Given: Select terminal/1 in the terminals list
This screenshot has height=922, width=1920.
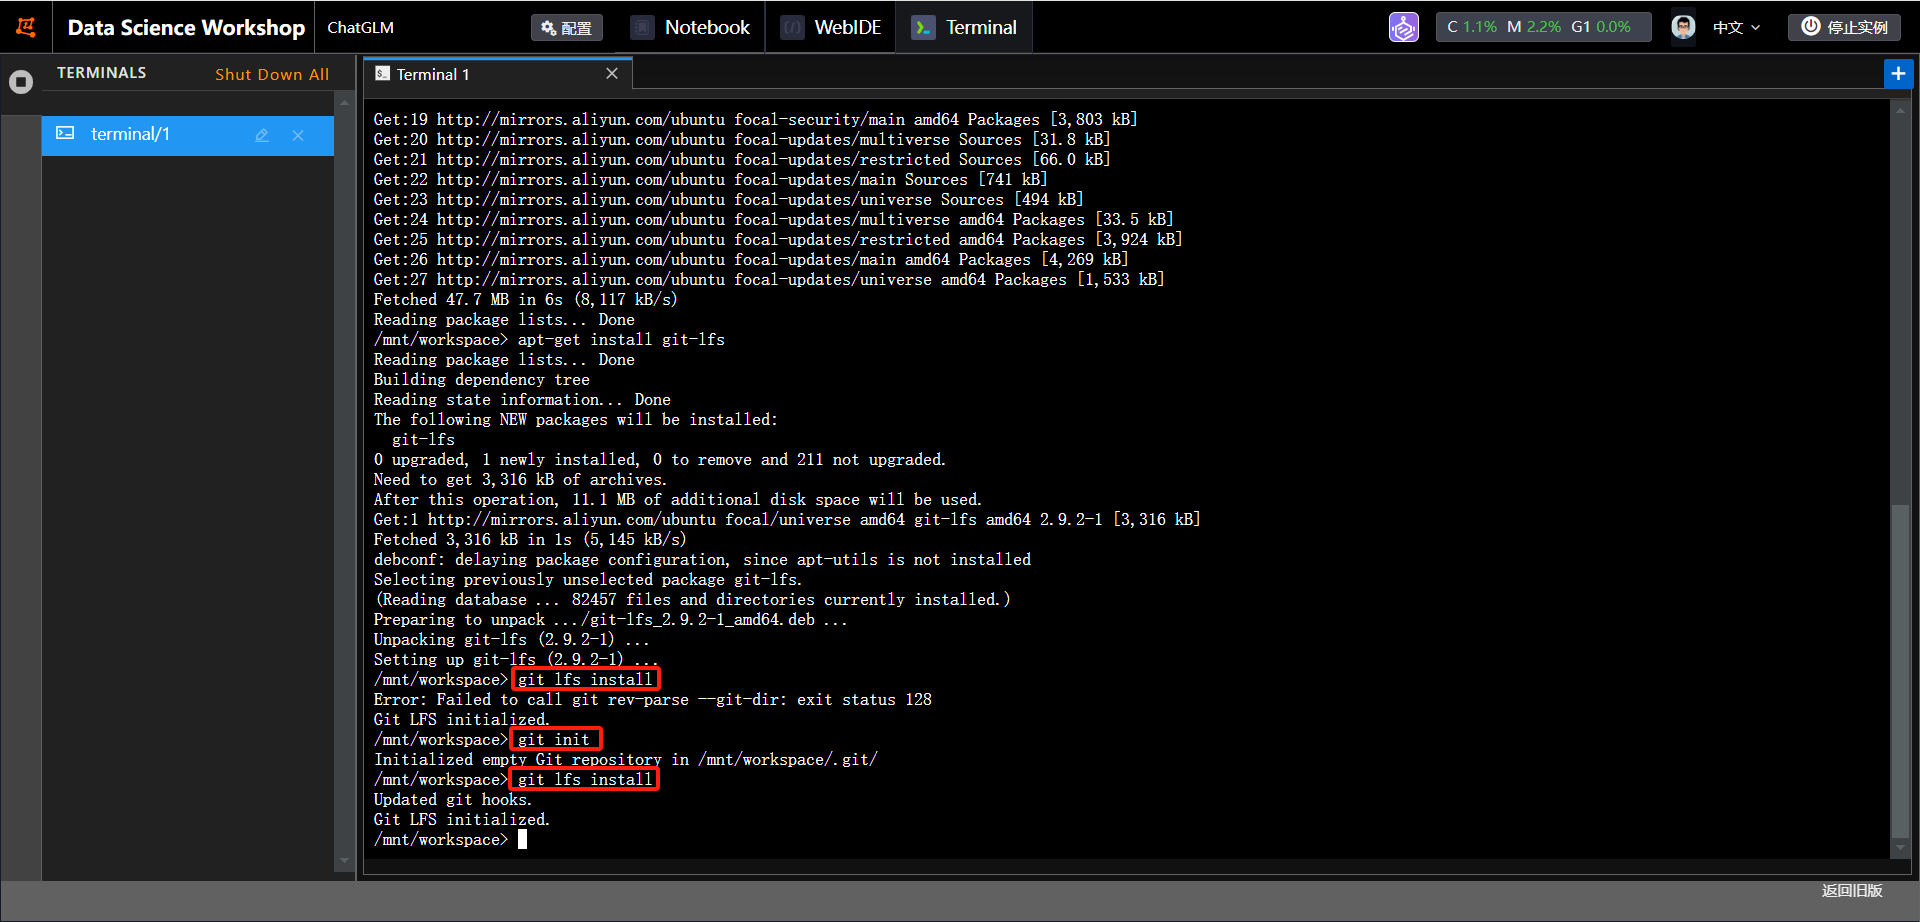Looking at the screenshot, I should [x=188, y=135].
